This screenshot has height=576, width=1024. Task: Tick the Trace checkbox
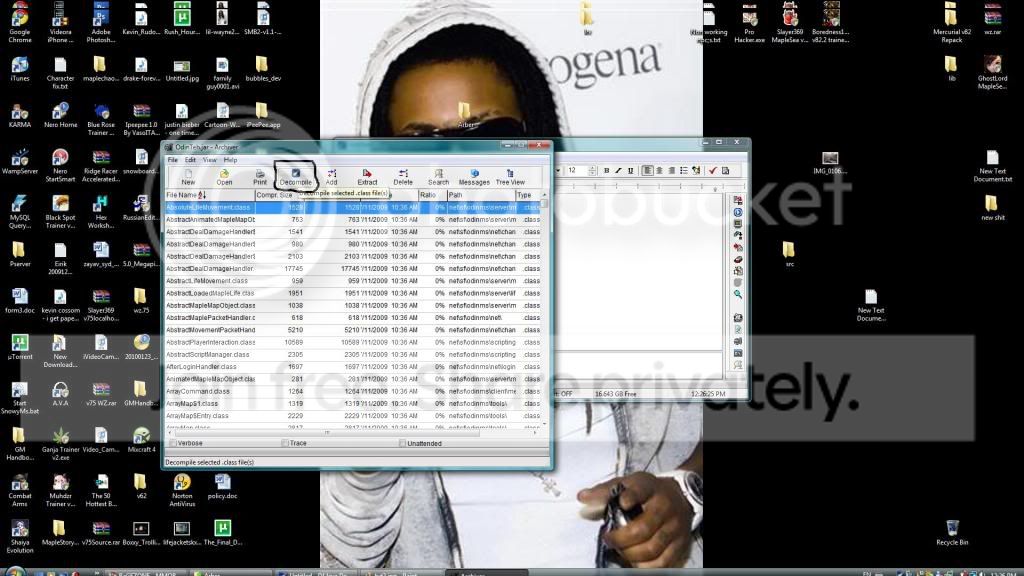pos(285,443)
